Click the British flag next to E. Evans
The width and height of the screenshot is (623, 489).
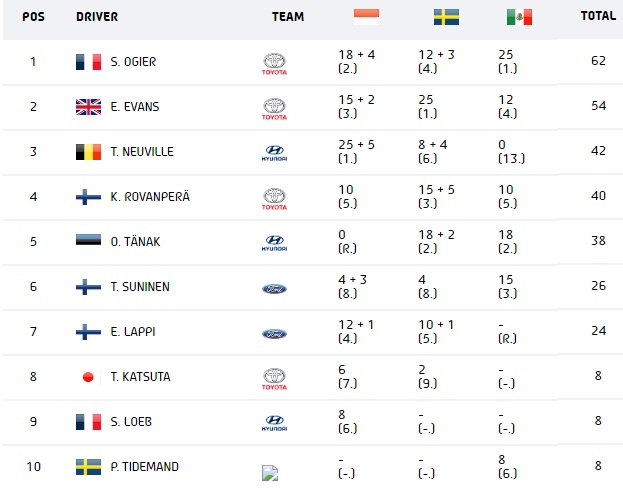(88, 107)
